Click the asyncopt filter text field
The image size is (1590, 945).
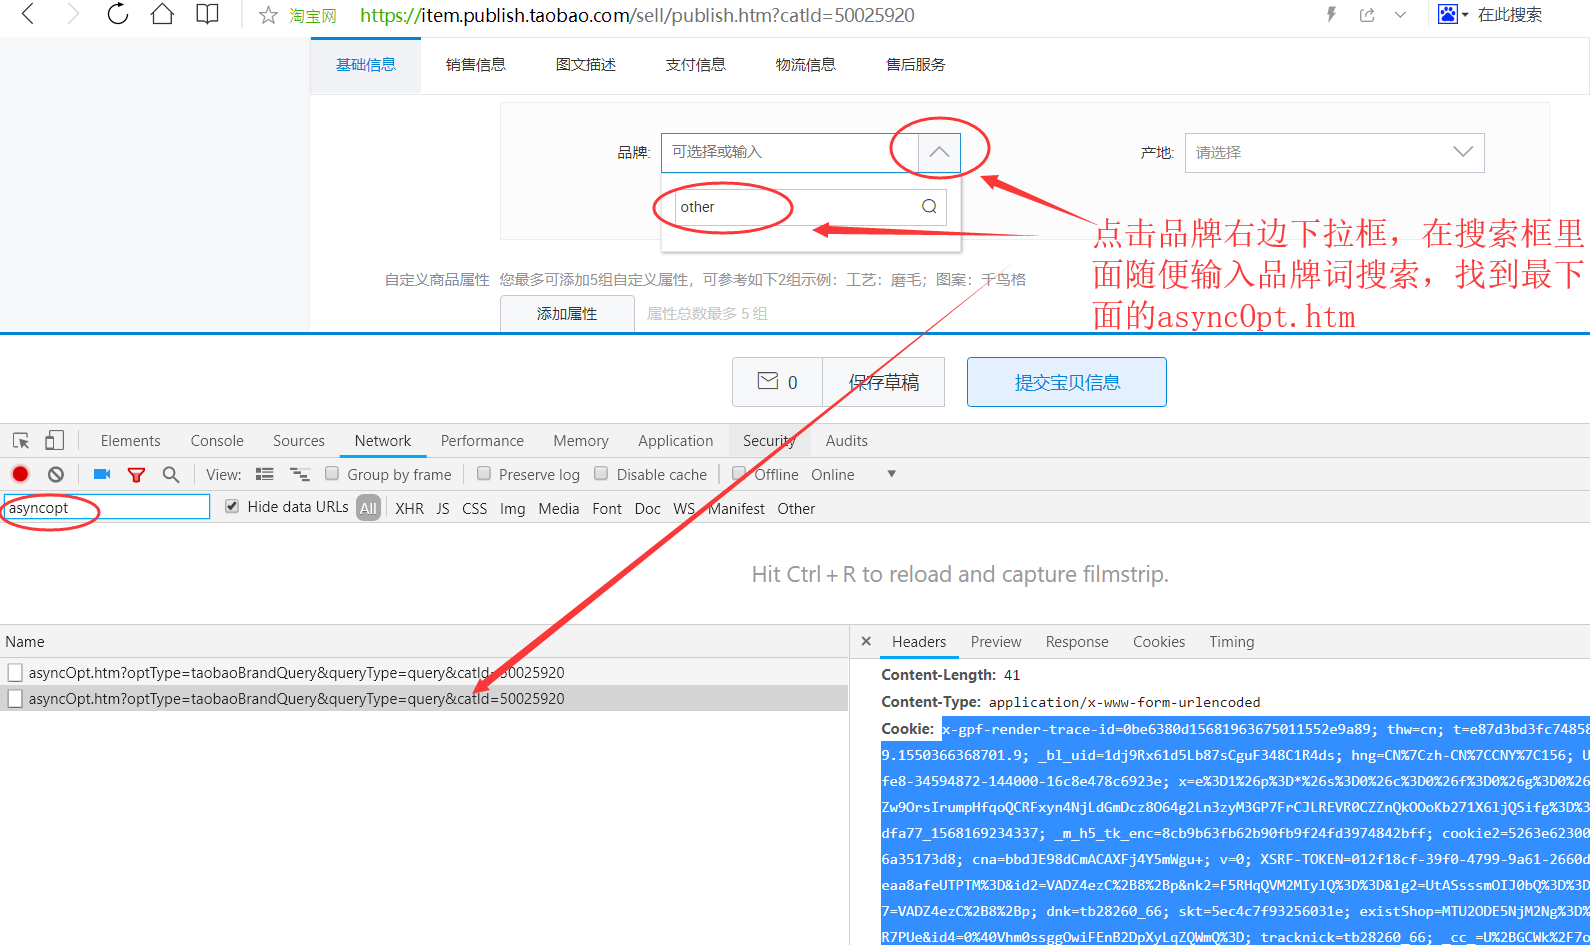106,508
